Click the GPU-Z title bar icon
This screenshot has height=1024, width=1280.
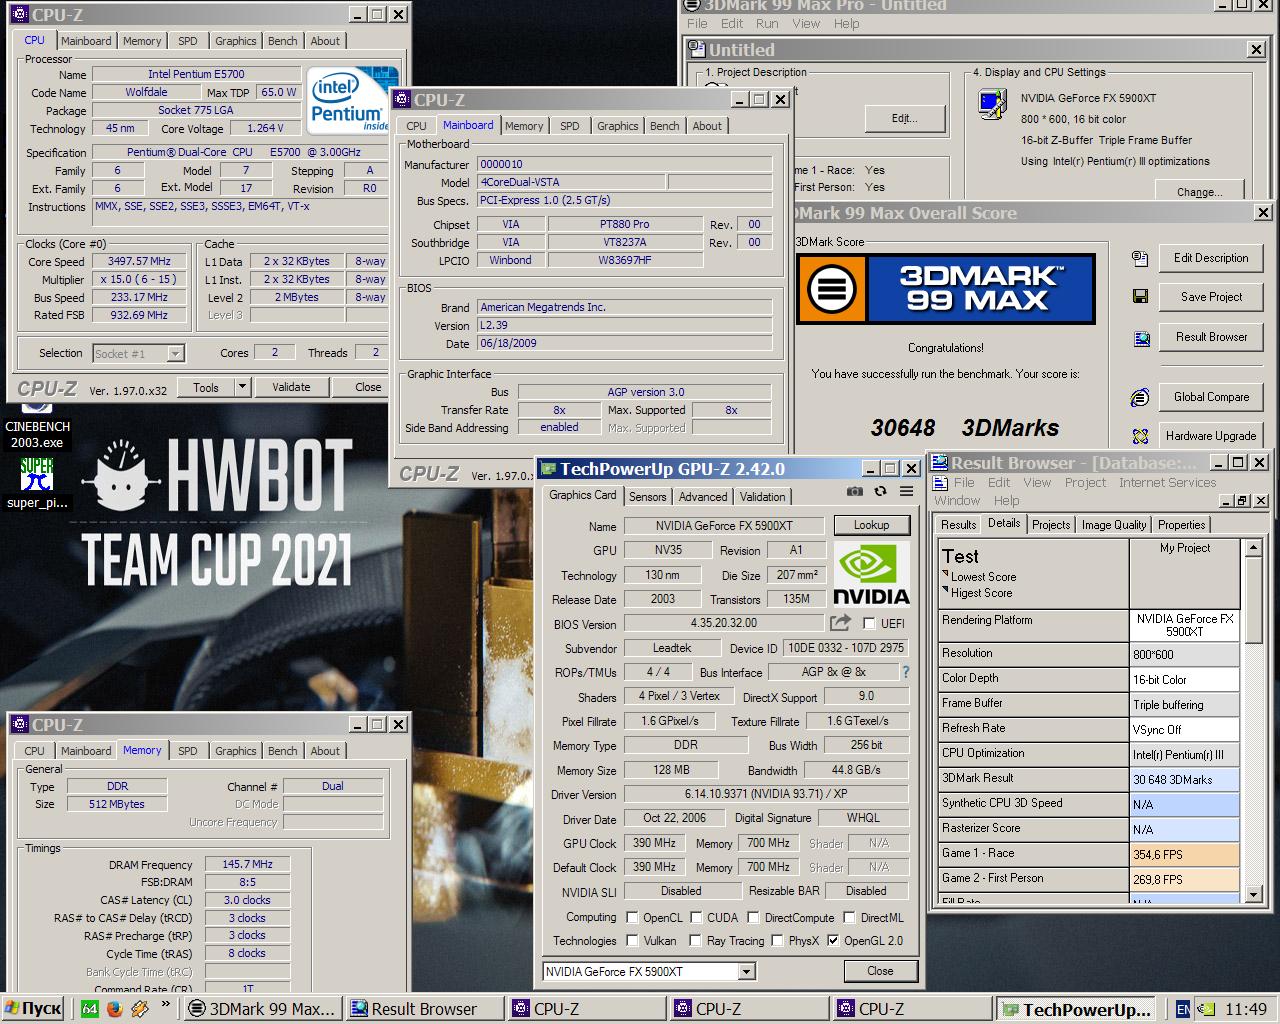(548, 469)
